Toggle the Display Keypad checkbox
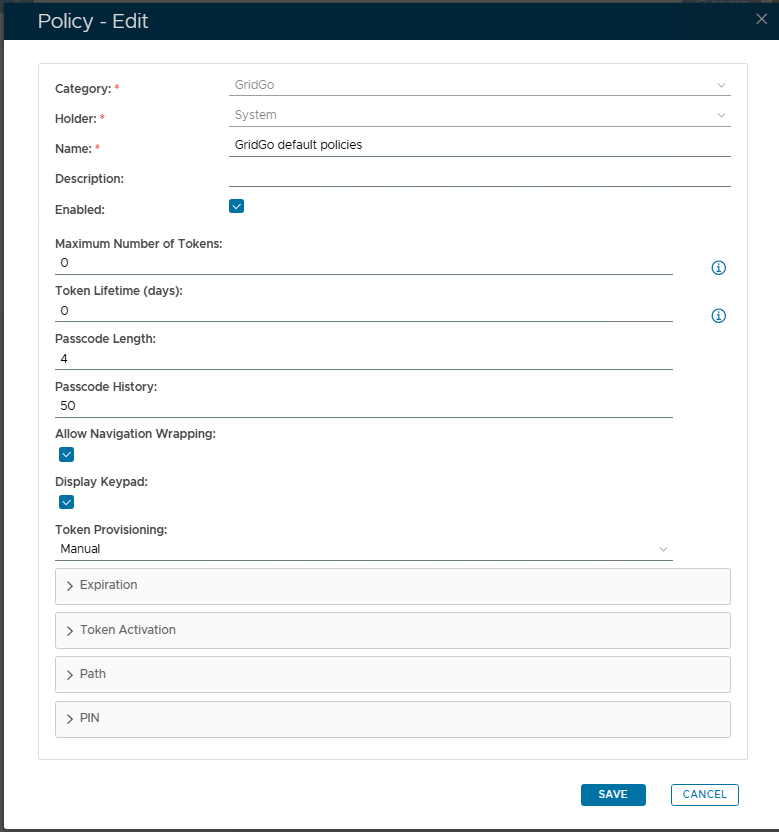 (x=67, y=503)
